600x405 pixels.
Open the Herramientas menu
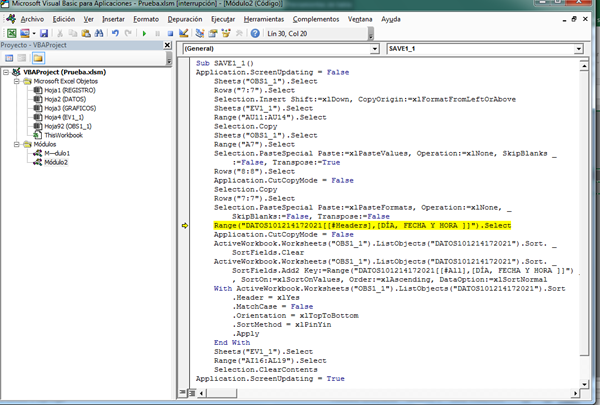[x=264, y=18]
